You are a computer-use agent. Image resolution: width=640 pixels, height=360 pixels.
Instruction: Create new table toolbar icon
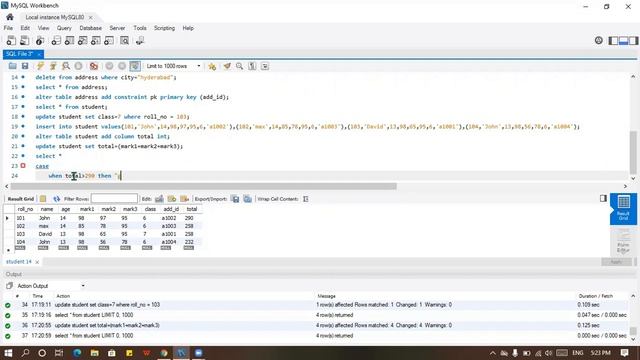[69, 40]
